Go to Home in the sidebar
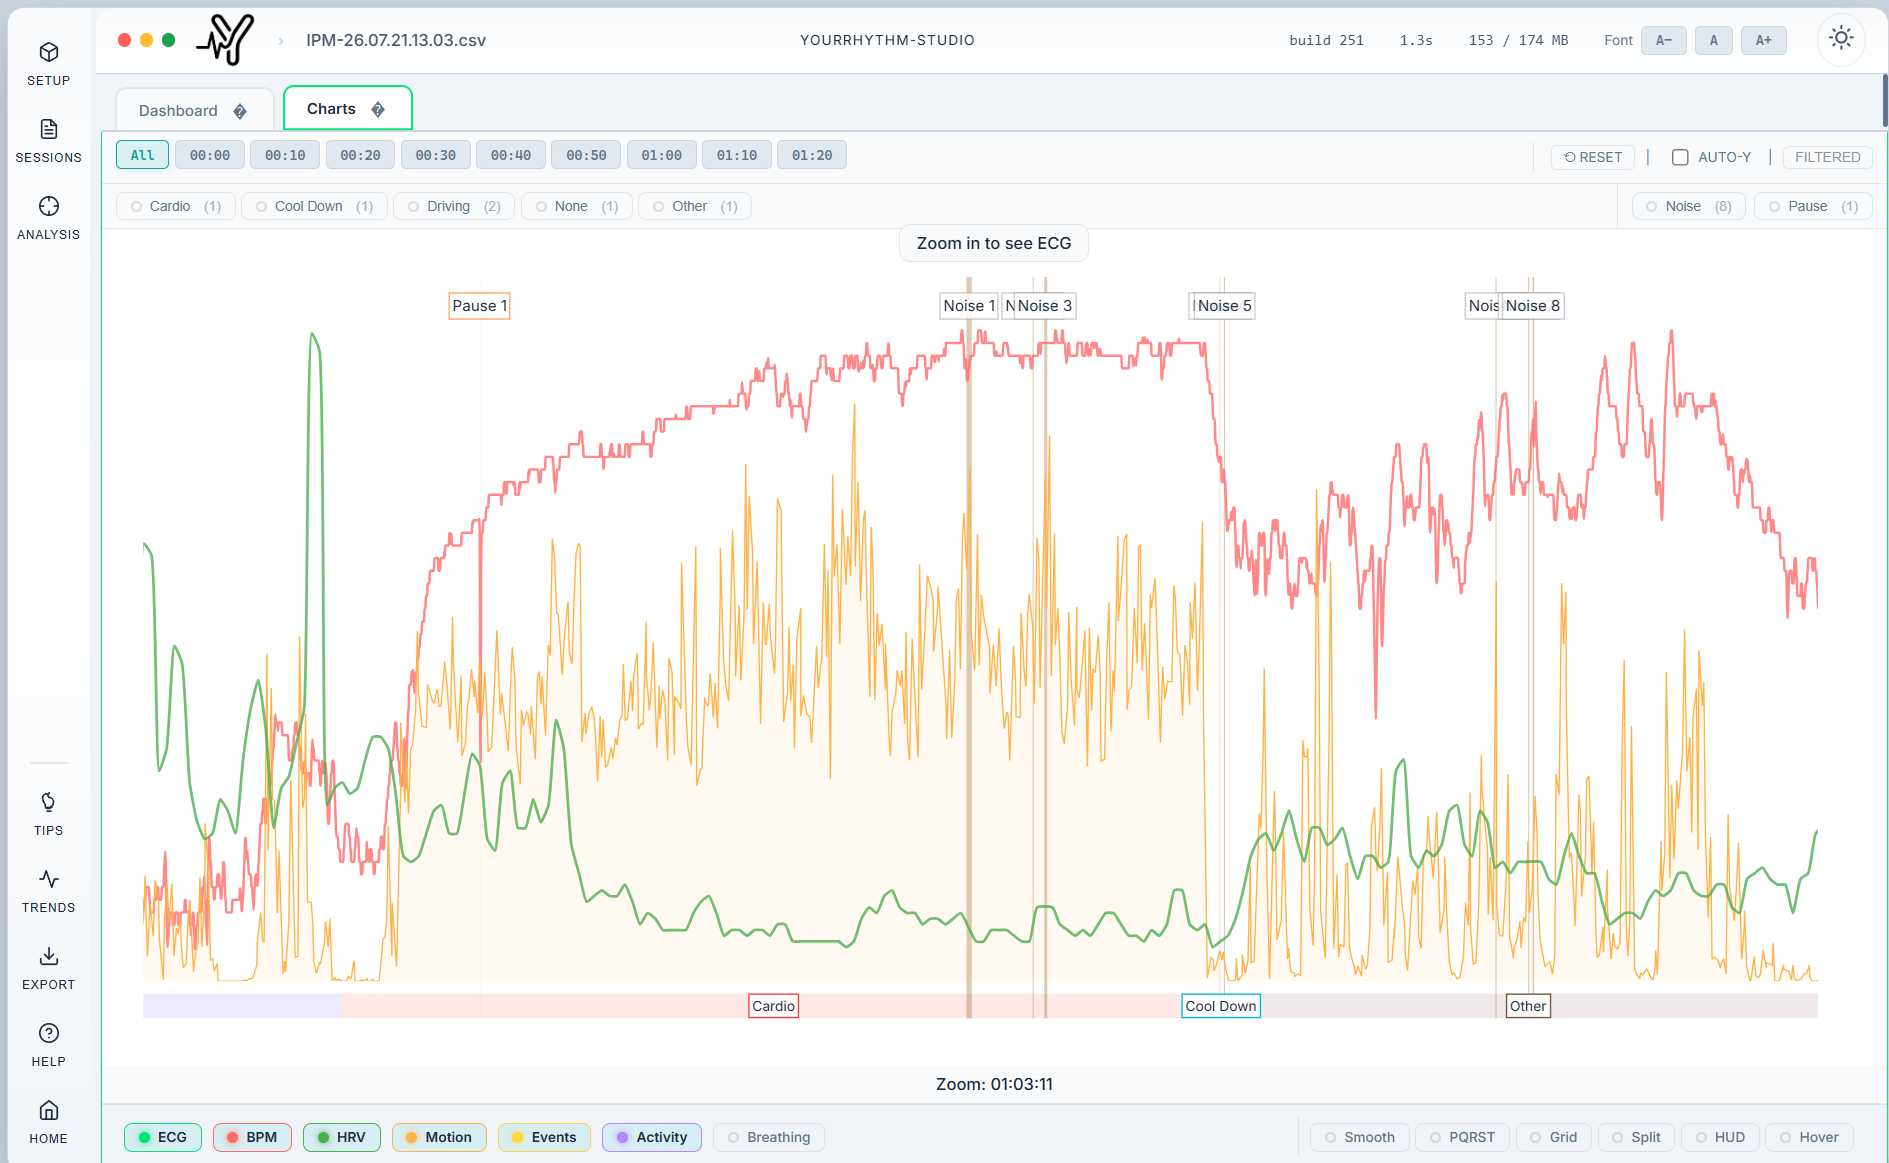This screenshot has height=1163, width=1889. (48, 1122)
